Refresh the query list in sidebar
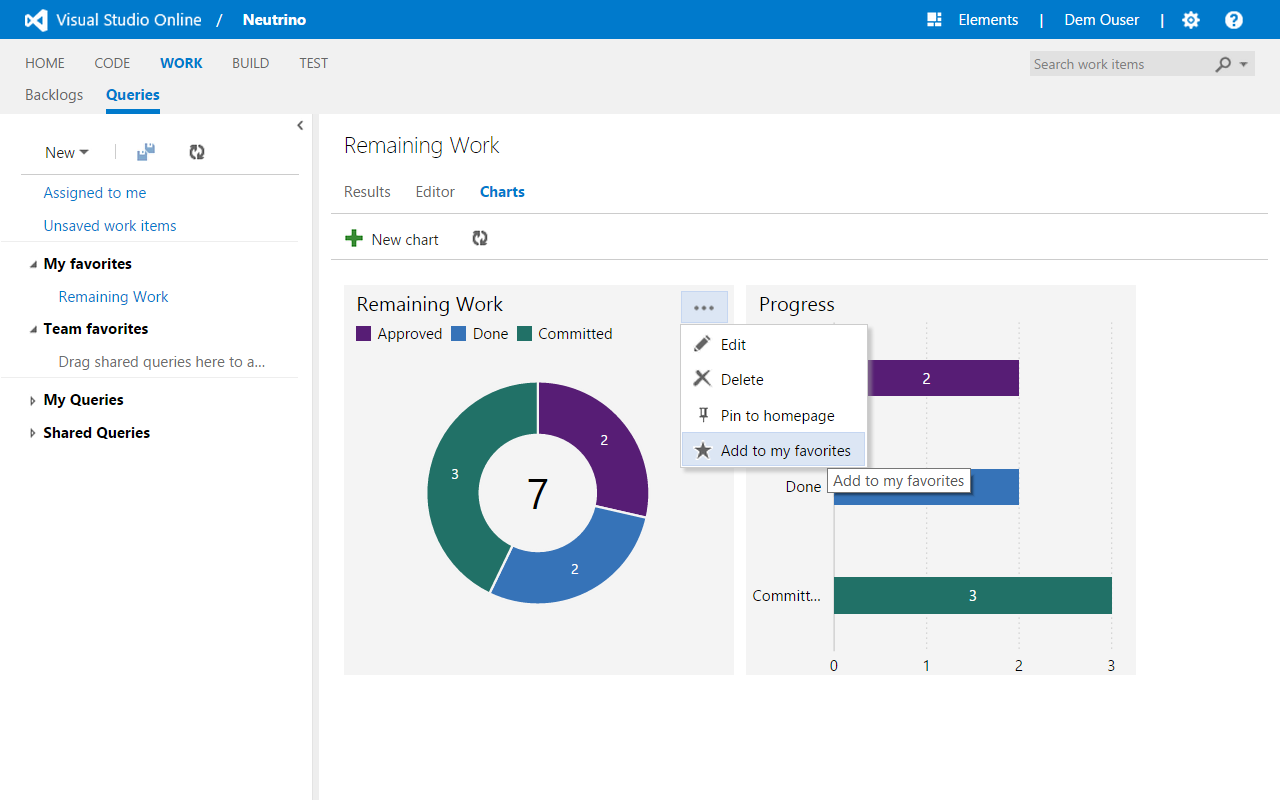The height and width of the screenshot is (800, 1280). (x=197, y=152)
